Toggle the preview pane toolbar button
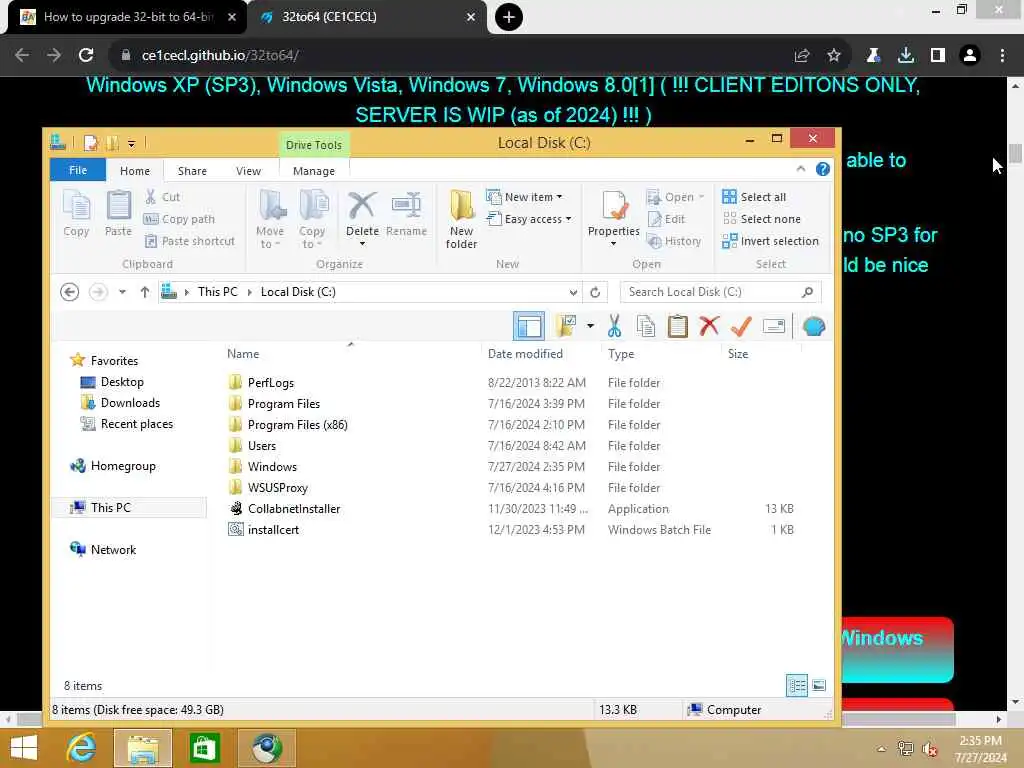The height and width of the screenshot is (768, 1024). (528, 326)
